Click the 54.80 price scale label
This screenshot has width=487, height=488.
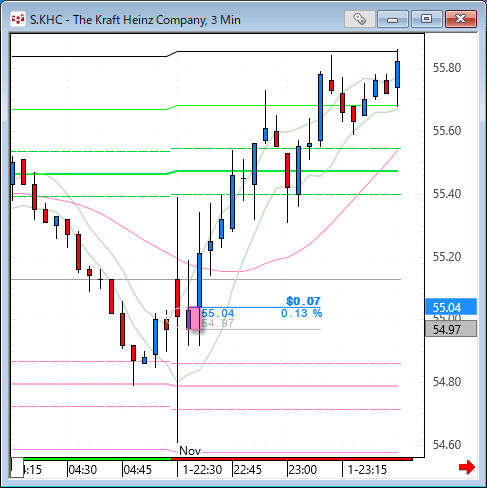[447, 382]
